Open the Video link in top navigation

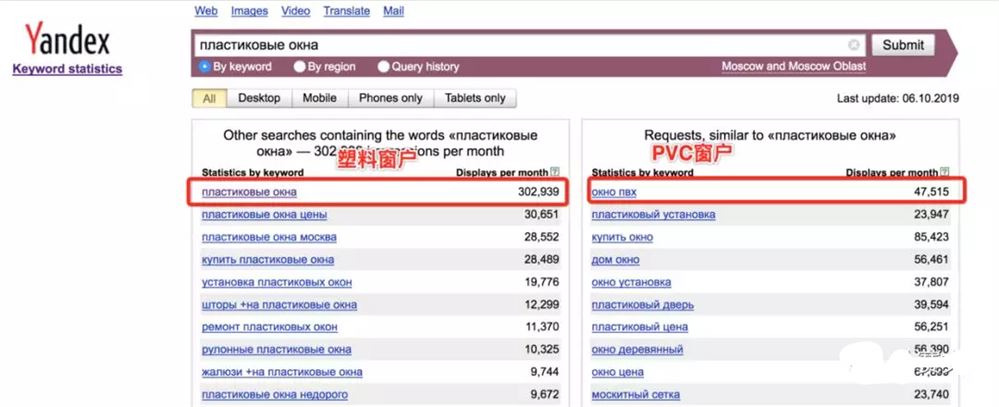(x=296, y=11)
